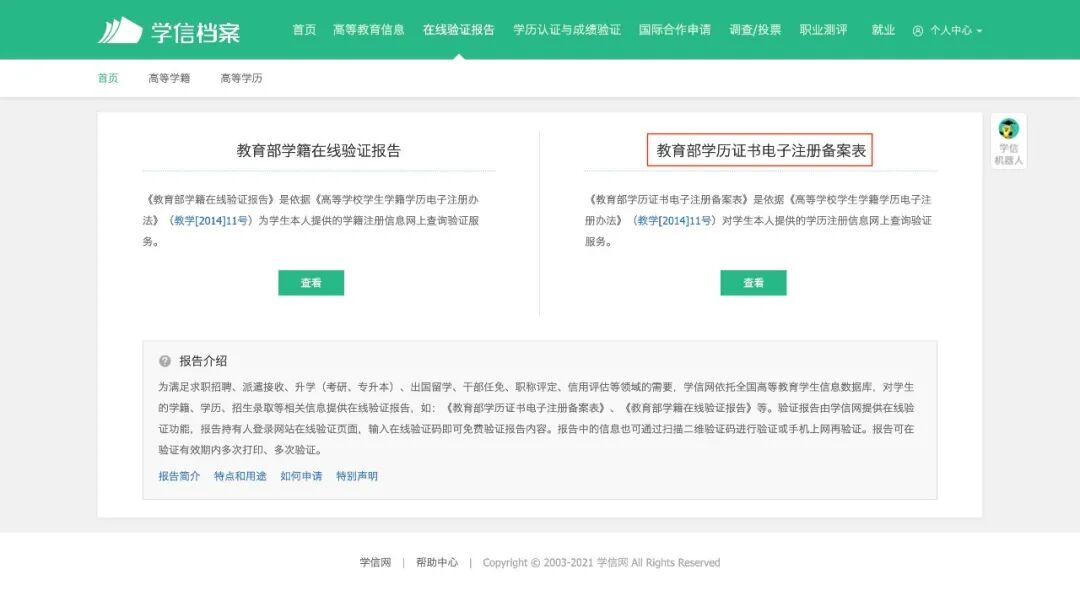This screenshot has height=591, width=1080.
Task: Open the 特别声明 link
Action: click(x=357, y=476)
